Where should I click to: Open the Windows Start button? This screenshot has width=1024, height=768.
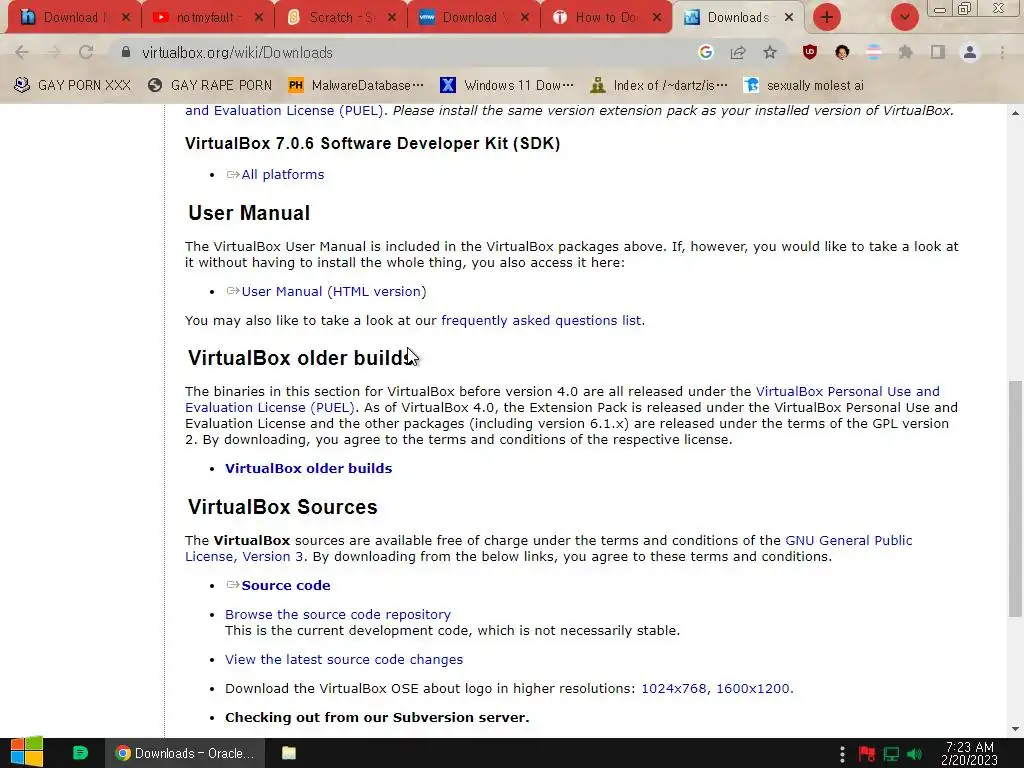coord(27,753)
